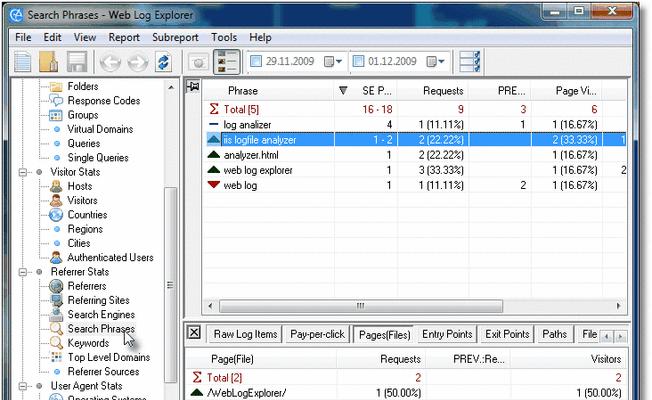
Task: Collapse the Referrer Stats tree node
Action: click(x=23, y=272)
